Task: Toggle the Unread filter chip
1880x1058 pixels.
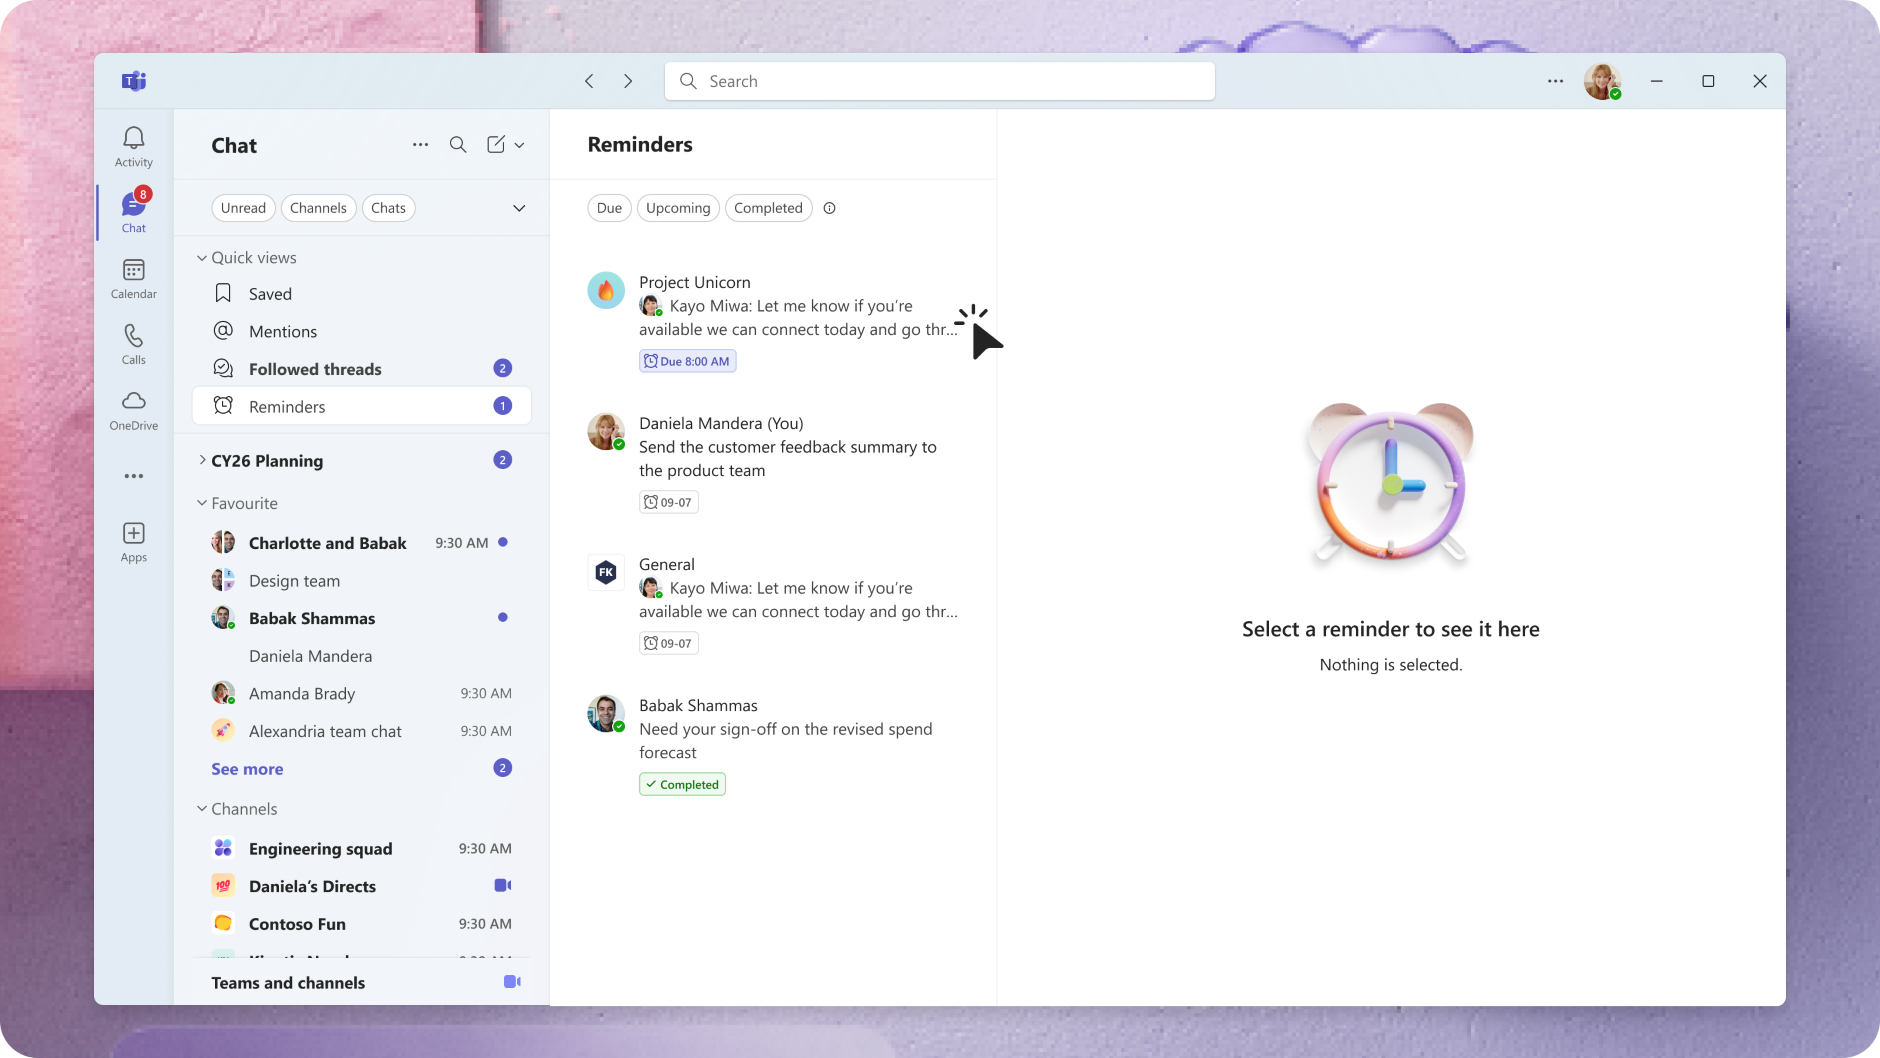Action: coord(243,208)
